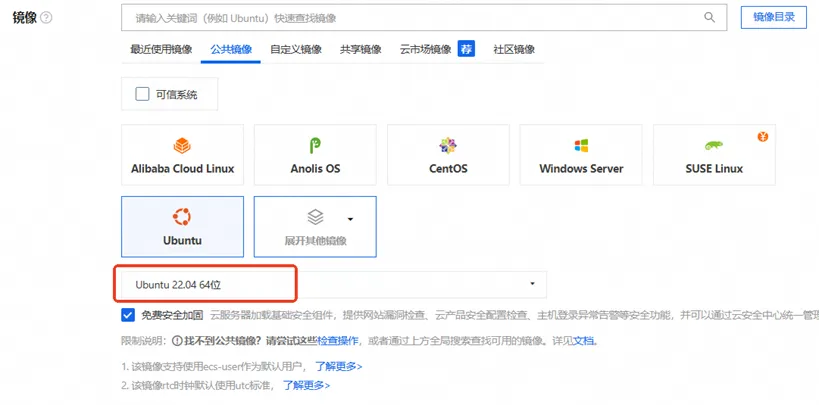Click the paid ¥ badge on SUSE Linux
This screenshot has height=405, width=819.
(763, 137)
